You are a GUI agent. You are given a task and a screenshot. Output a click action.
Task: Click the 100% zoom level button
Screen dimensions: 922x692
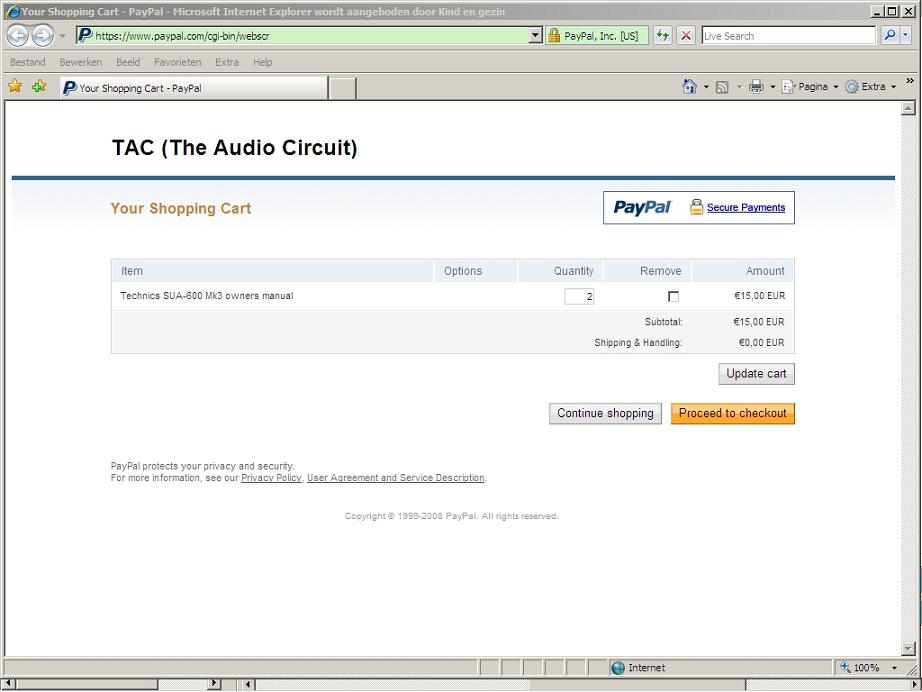pyautogui.click(x=861, y=667)
